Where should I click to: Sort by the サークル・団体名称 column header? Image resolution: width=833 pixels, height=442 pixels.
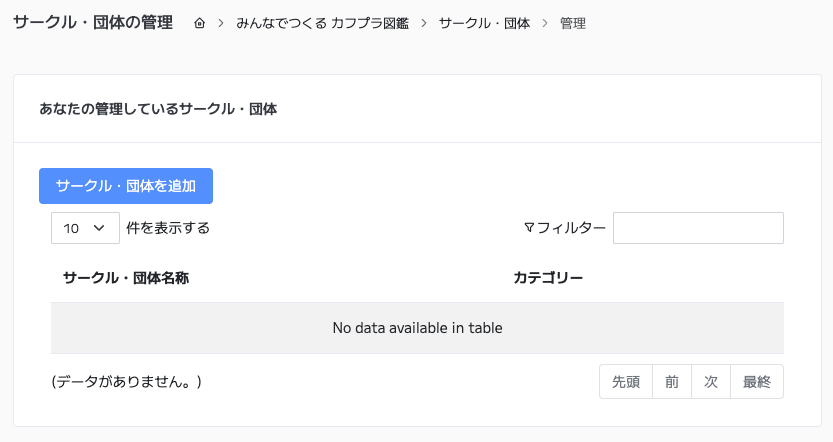[126, 277]
